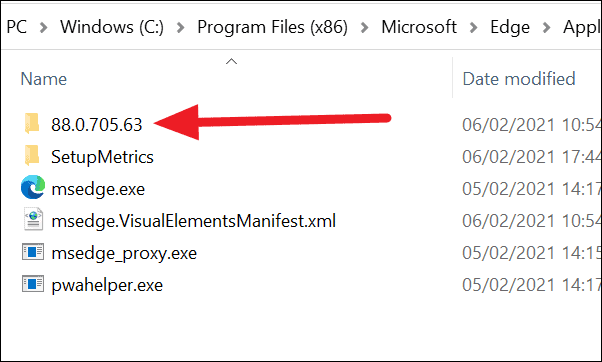Navigate to Edge breadcrumb segment
The image size is (602, 362).
click(x=510, y=27)
